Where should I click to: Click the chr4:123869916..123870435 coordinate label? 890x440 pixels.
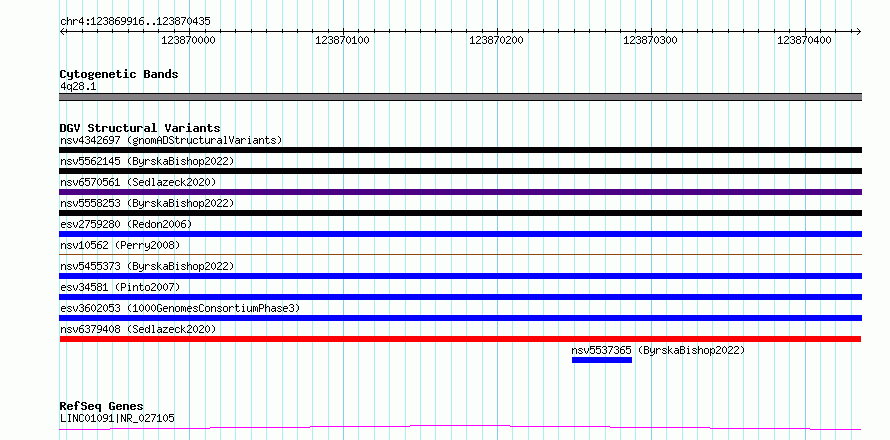(x=135, y=22)
